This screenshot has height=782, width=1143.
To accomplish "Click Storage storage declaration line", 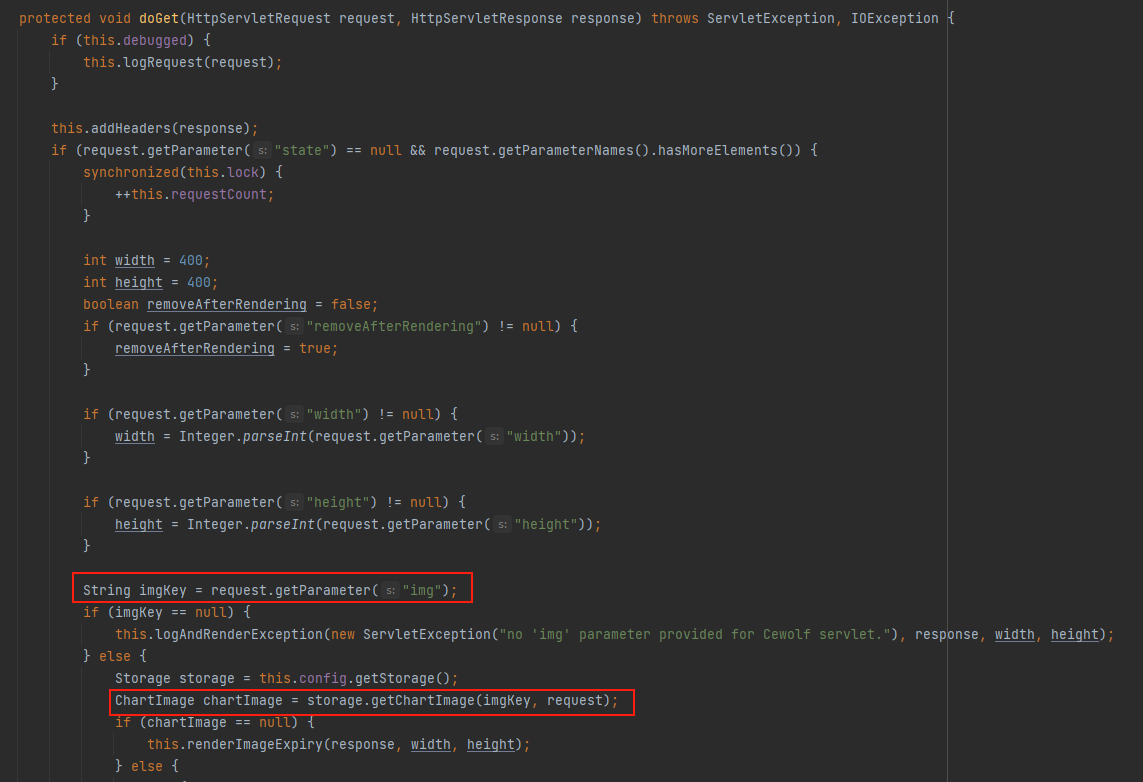I will coord(286,679).
